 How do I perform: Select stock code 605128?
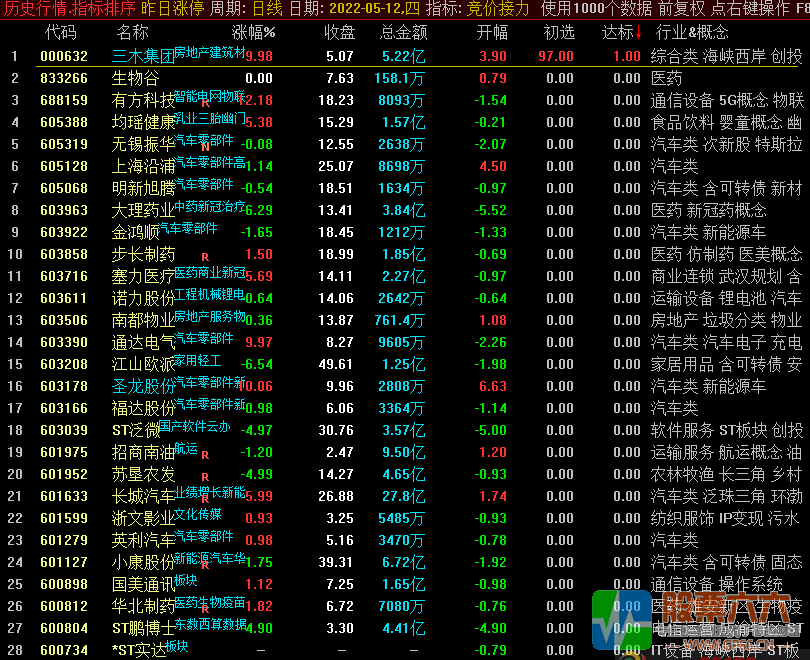pyautogui.click(x=64, y=166)
